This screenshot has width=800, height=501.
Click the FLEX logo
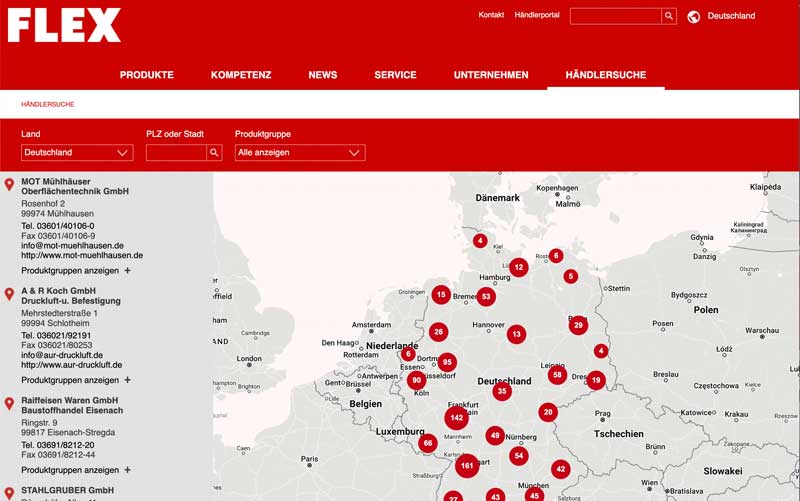(x=64, y=24)
